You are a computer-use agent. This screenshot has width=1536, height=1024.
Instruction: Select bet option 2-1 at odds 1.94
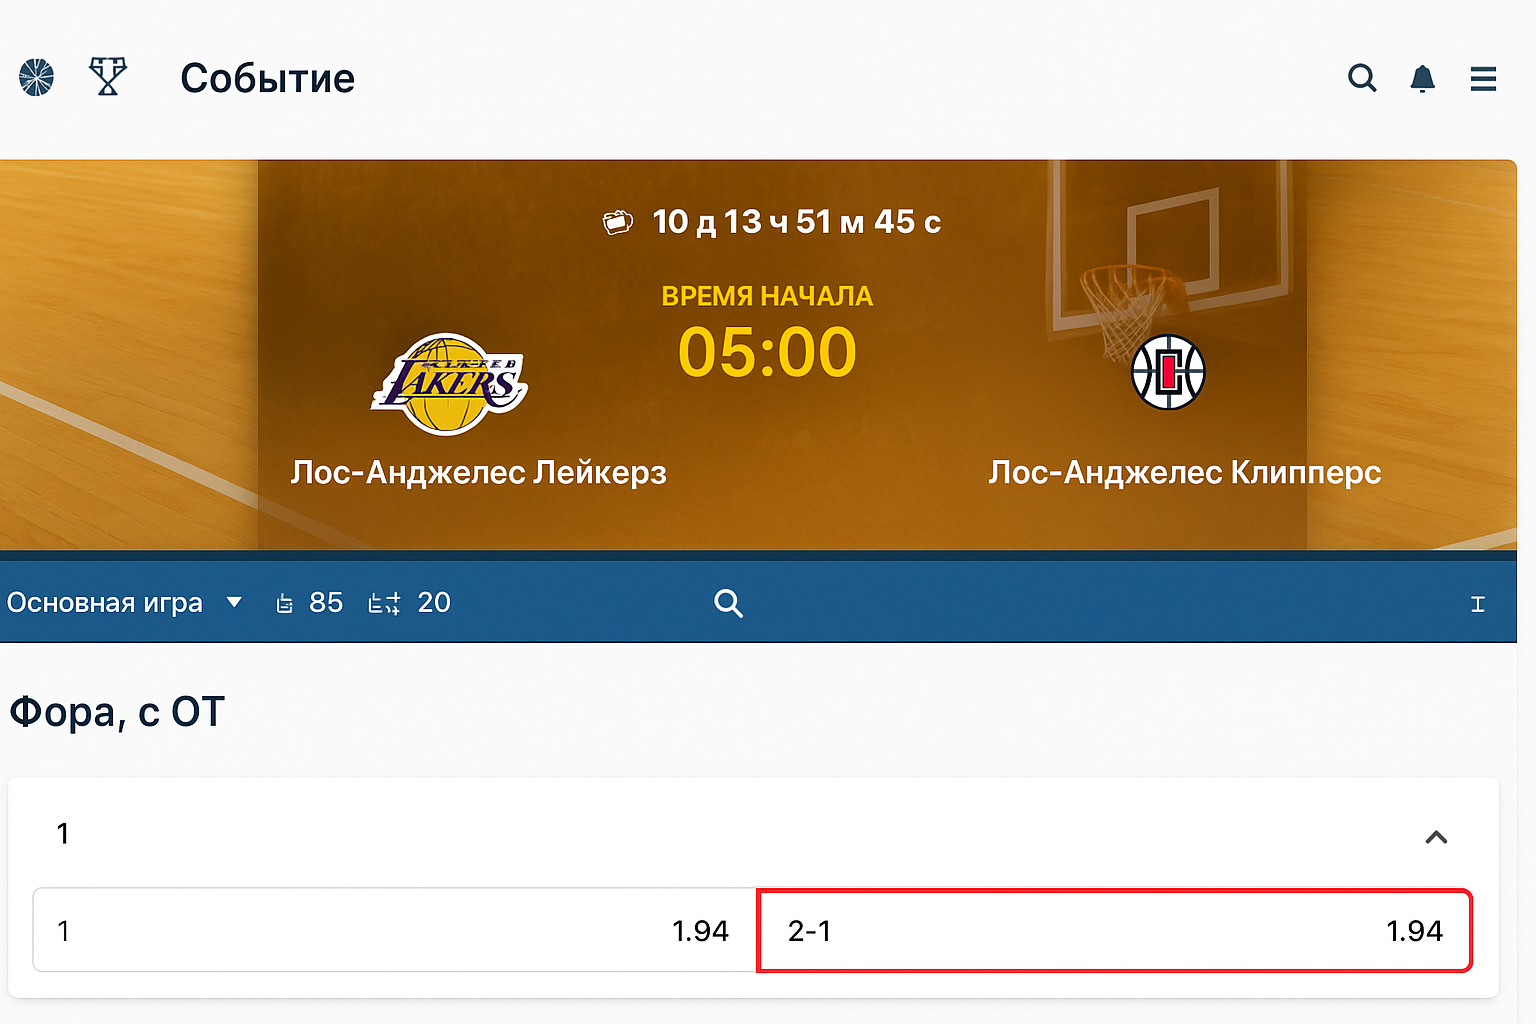1114,930
